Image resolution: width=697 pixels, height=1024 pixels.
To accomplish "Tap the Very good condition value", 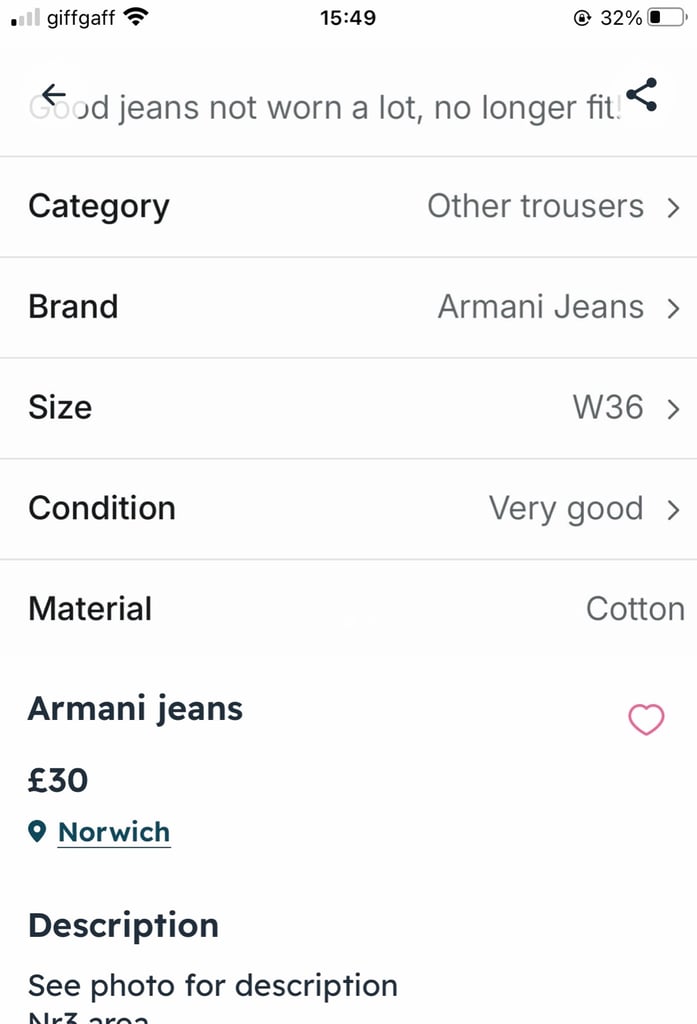I will 566,509.
